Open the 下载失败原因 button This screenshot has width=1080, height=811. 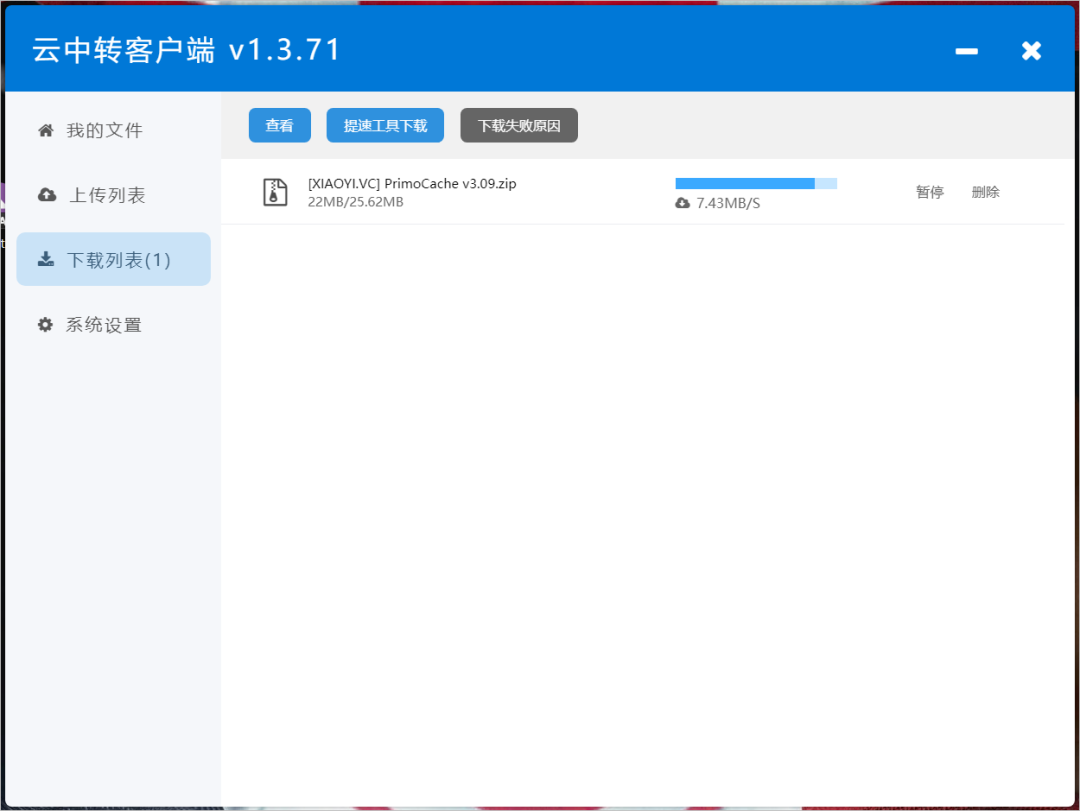point(519,125)
